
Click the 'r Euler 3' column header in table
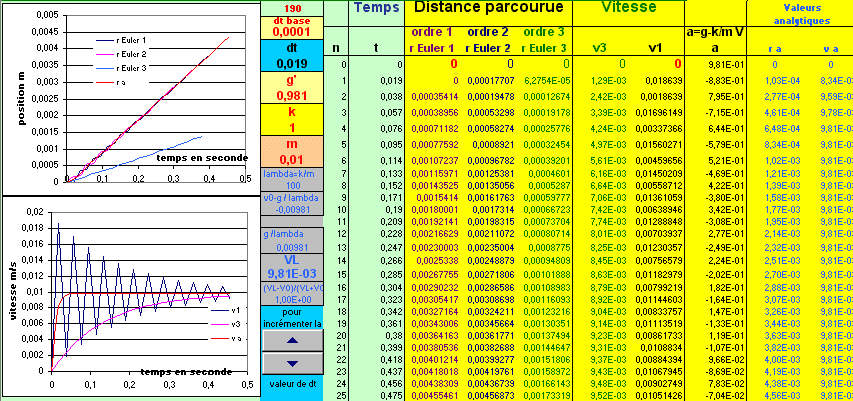click(545, 48)
